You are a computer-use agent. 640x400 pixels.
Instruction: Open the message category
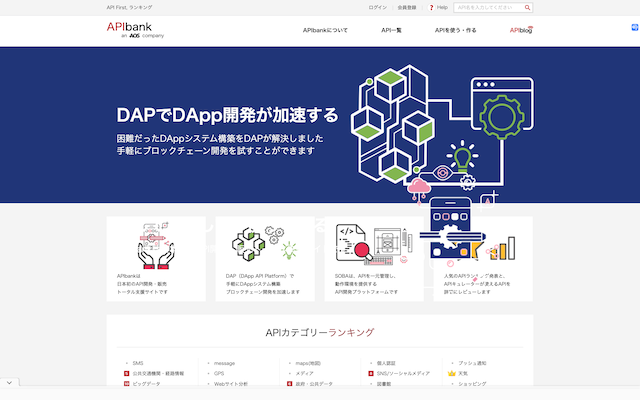[x=224, y=363]
